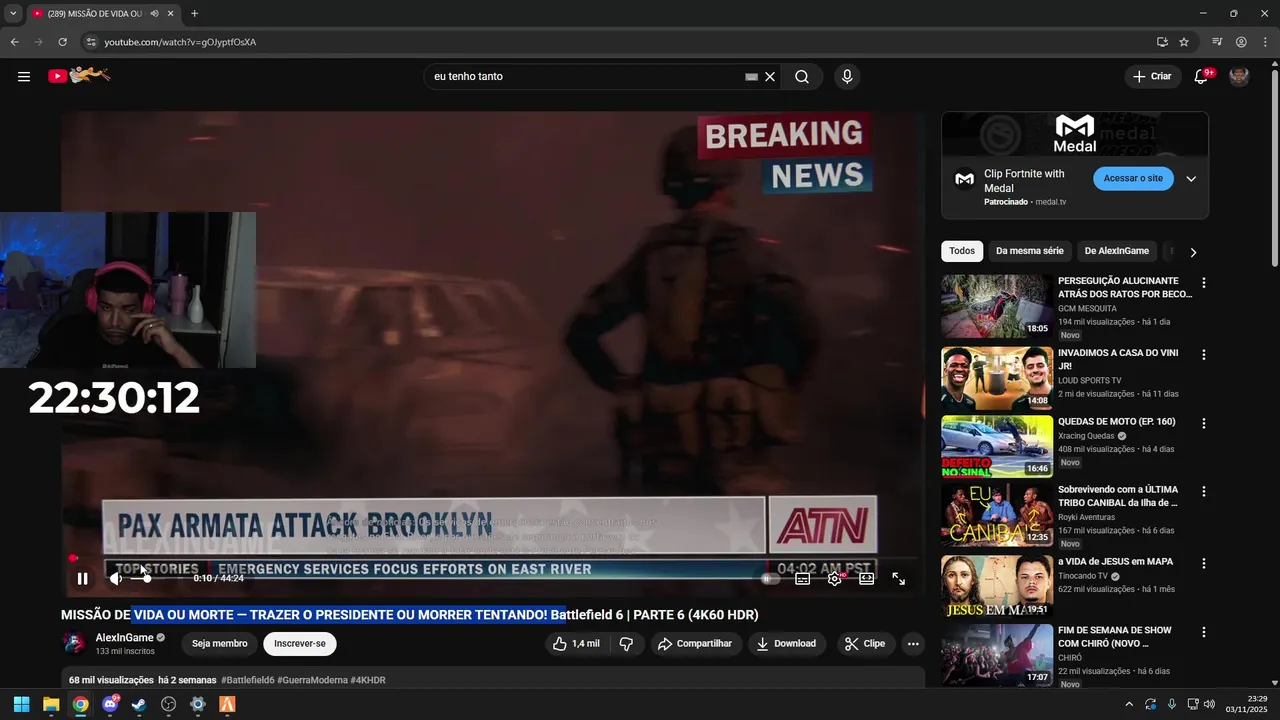Open the Chrome three-dot menu
Image resolution: width=1280 pixels, height=720 pixels.
click(x=1264, y=42)
